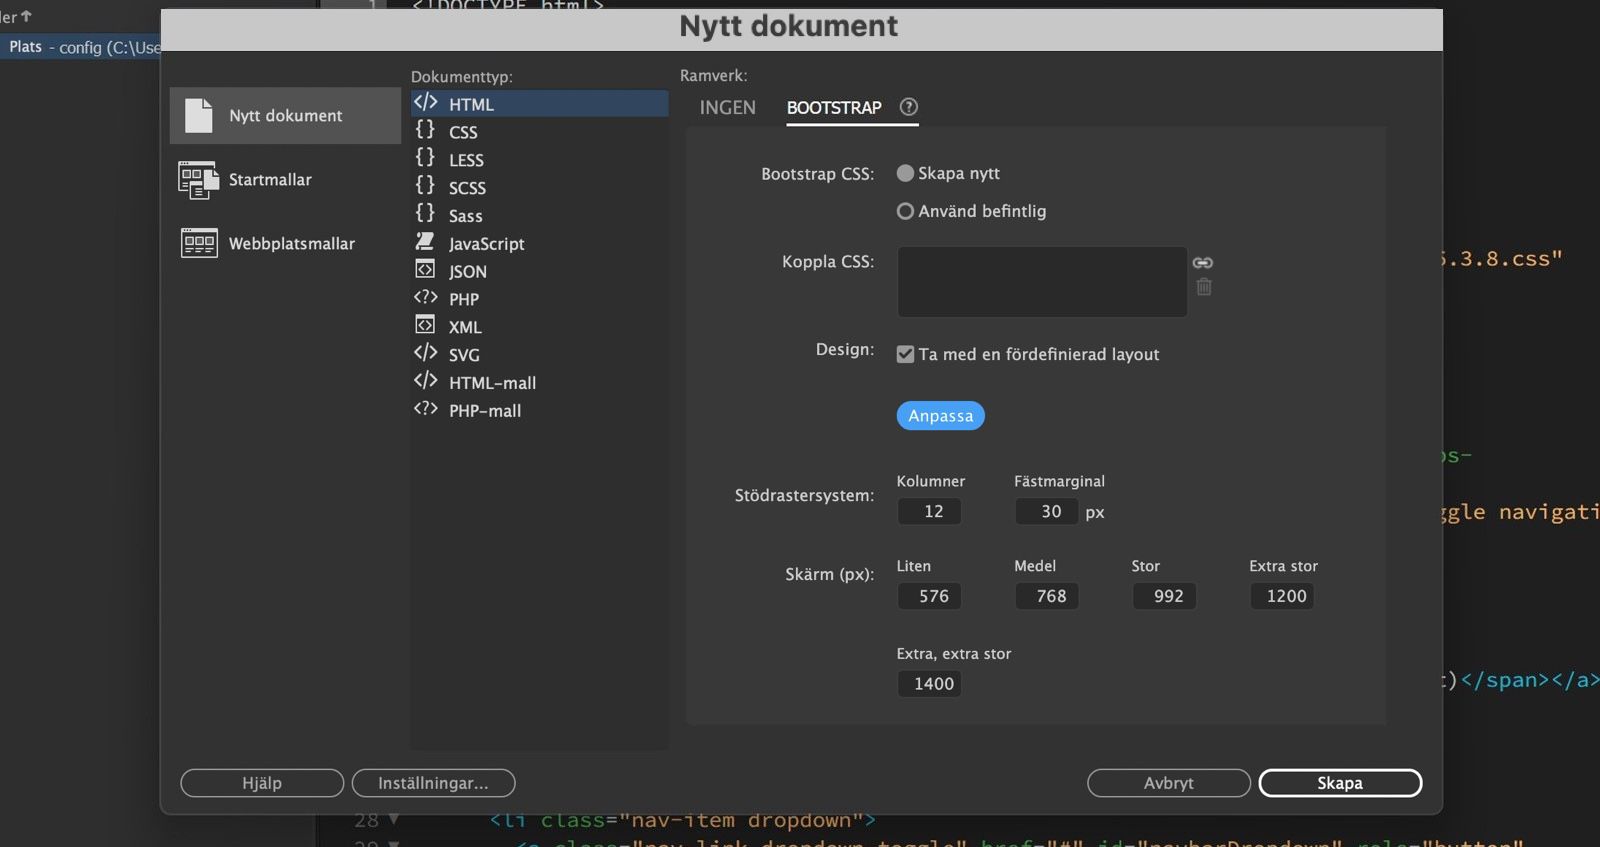
Task: Select the Nytt dokument page icon
Action: pos(198,115)
